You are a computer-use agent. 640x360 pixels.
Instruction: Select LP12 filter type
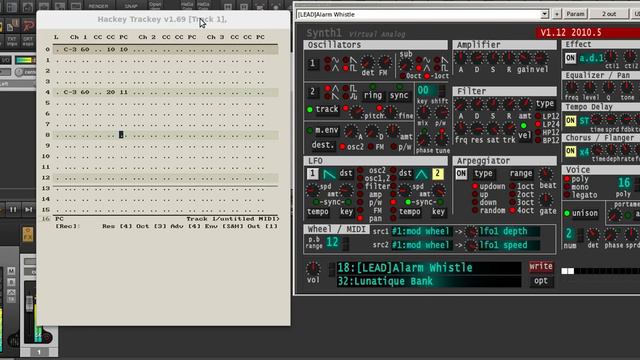pos(538,116)
